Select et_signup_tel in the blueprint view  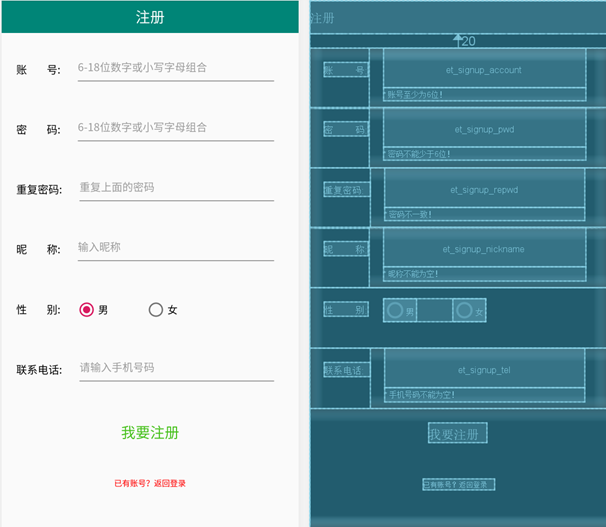coord(485,368)
